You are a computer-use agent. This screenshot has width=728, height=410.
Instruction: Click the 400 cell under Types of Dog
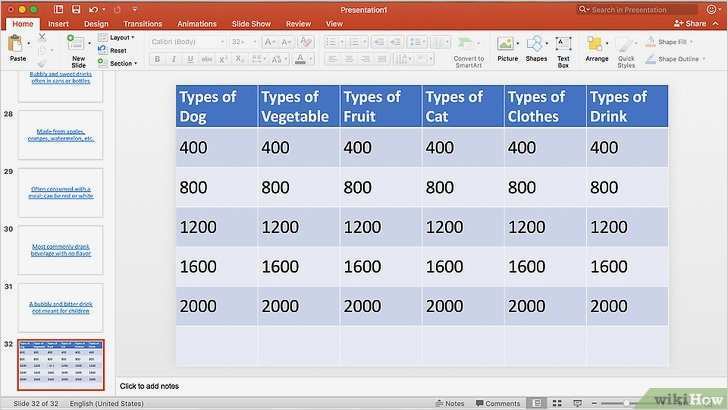(x=217, y=147)
